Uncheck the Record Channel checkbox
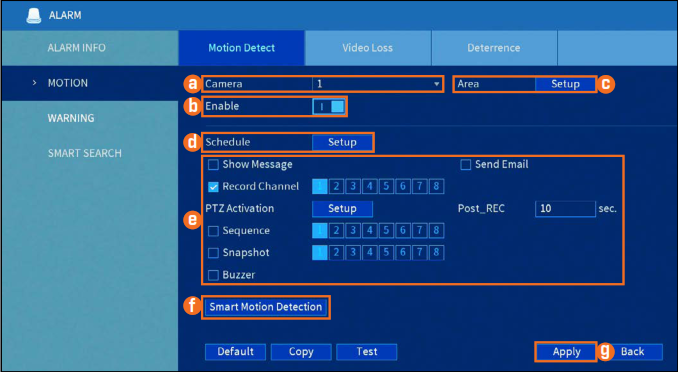Viewport: 678px width, 372px height. tap(213, 187)
